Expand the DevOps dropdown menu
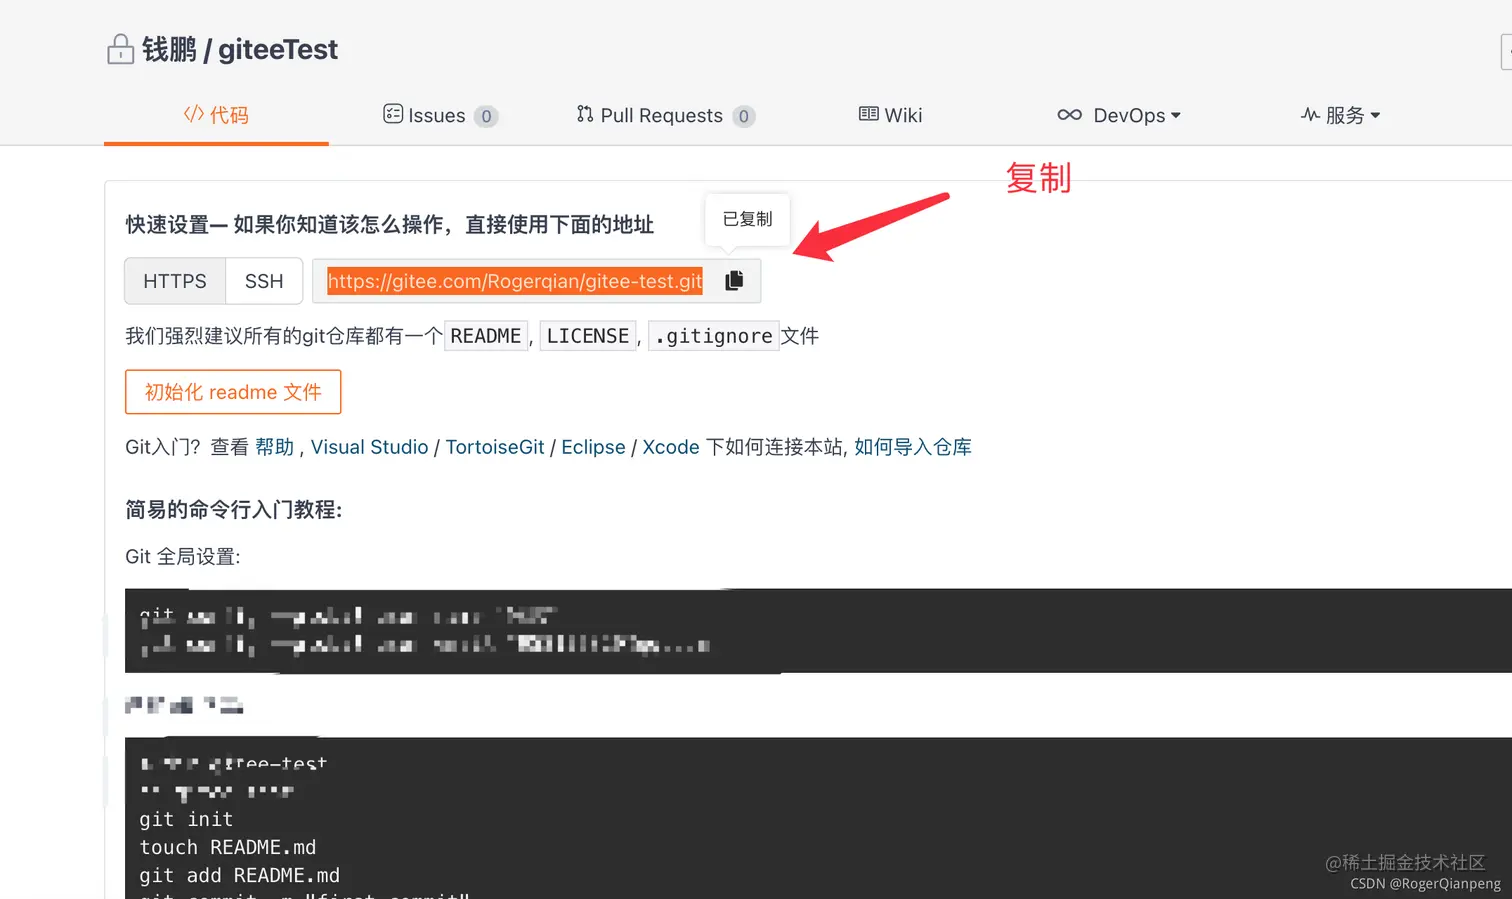Screen dimensions: 1512x899 pos(1119,115)
